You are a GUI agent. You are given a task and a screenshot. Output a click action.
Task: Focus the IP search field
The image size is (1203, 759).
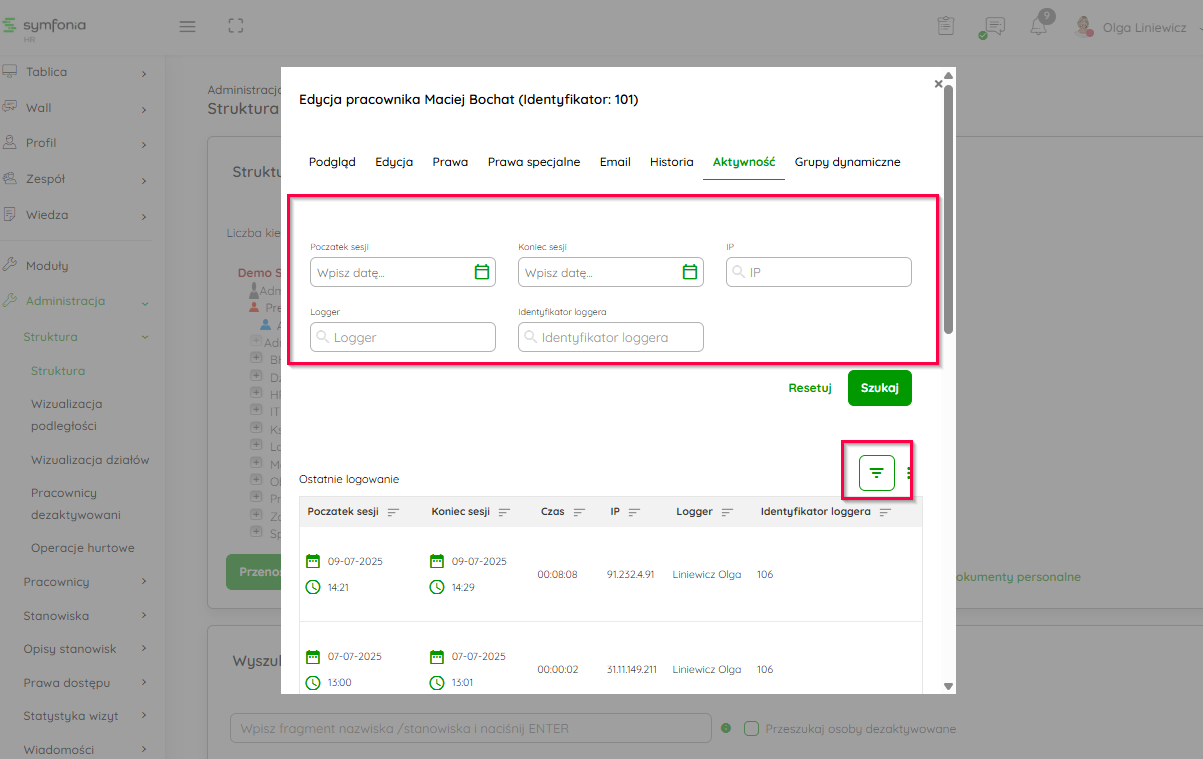point(827,272)
